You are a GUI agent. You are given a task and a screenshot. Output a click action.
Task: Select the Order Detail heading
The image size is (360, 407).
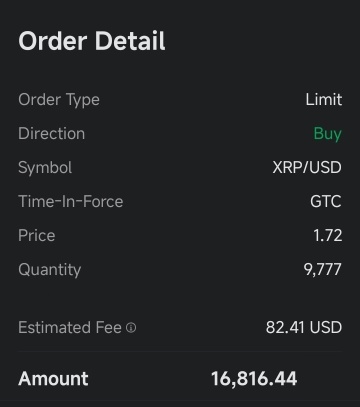tap(92, 41)
